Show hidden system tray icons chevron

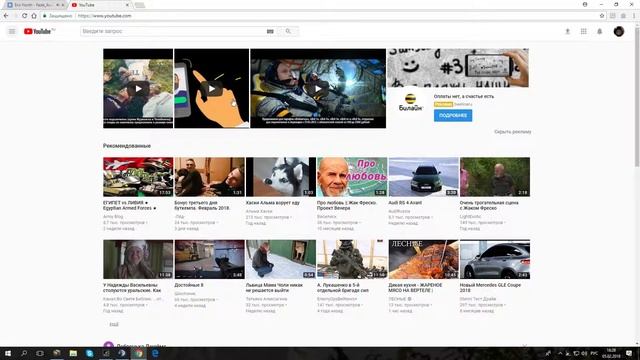[x=560, y=353]
